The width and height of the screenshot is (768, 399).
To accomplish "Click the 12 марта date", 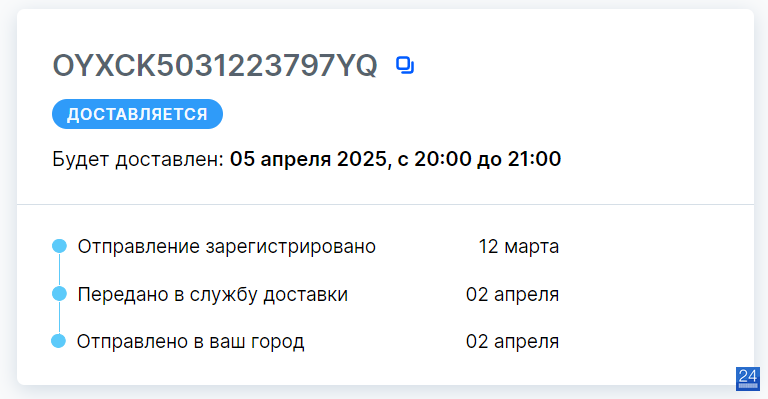I will tap(519, 246).
